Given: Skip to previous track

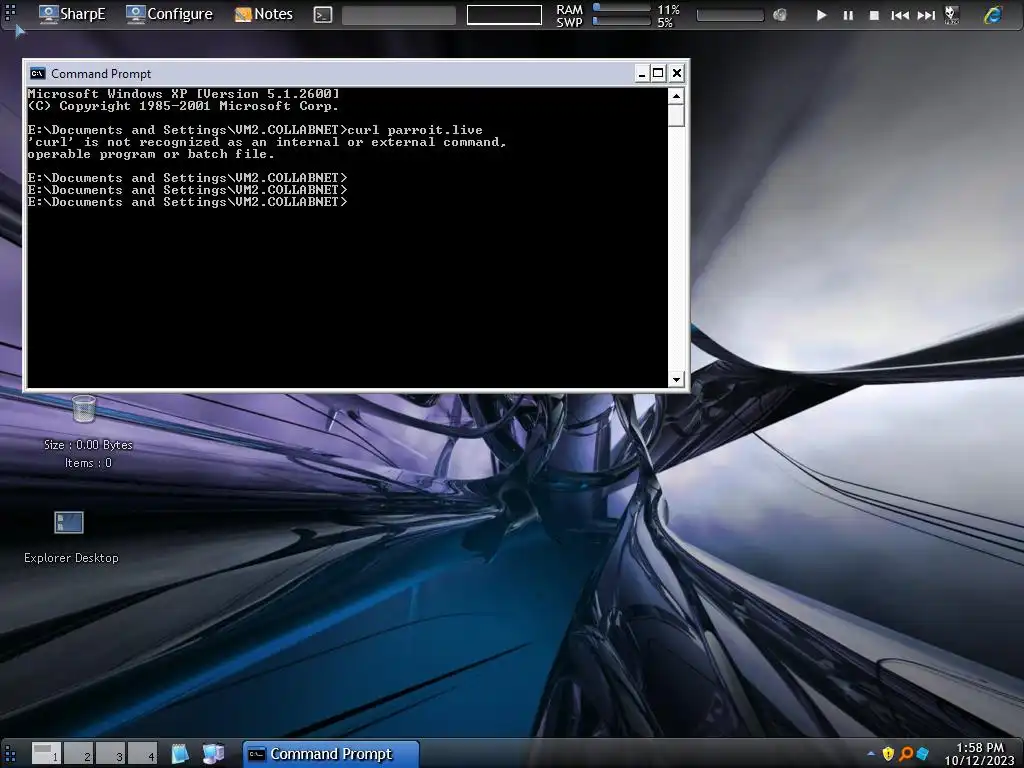Looking at the screenshot, I should pos(900,15).
